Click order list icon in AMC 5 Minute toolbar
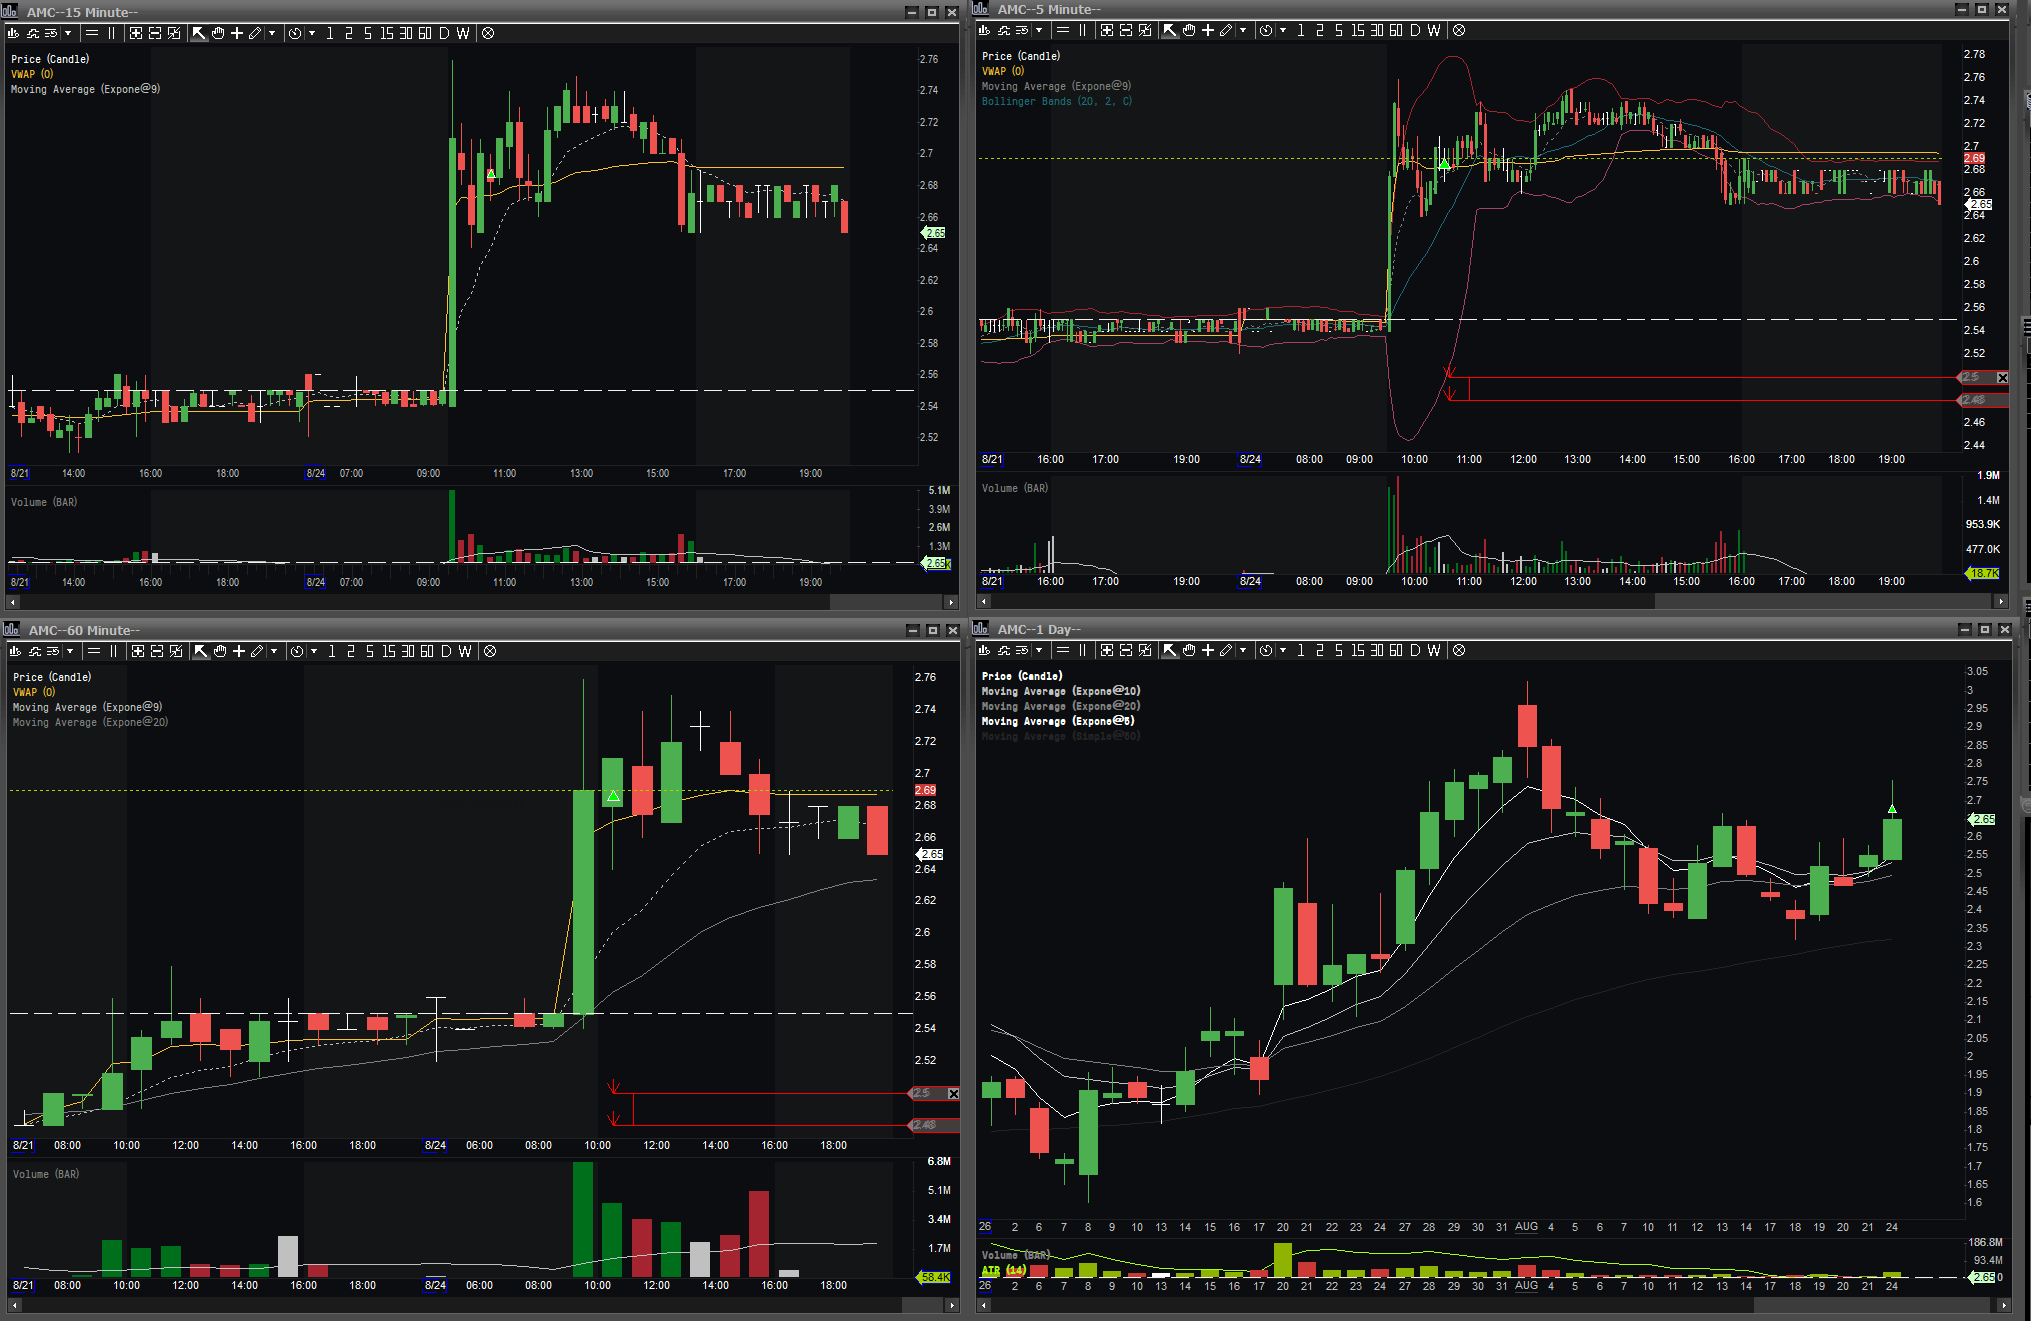Viewport: 2031px width, 1321px height. click(1022, 30)
